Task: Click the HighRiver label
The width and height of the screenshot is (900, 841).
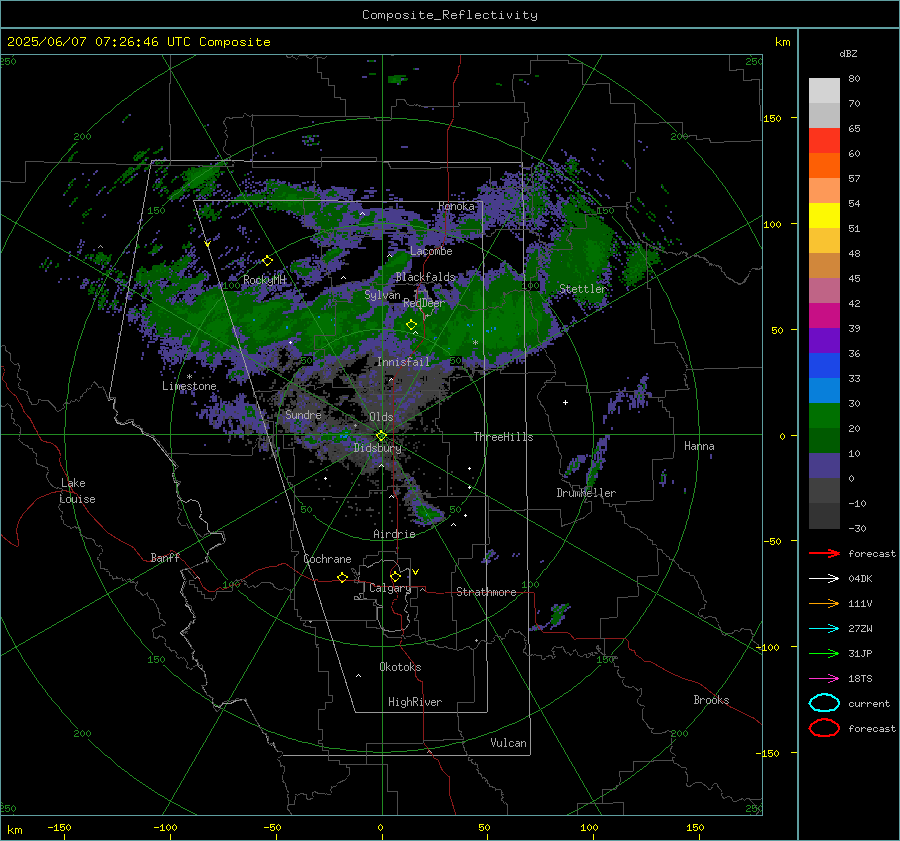Action: [415, 702]
